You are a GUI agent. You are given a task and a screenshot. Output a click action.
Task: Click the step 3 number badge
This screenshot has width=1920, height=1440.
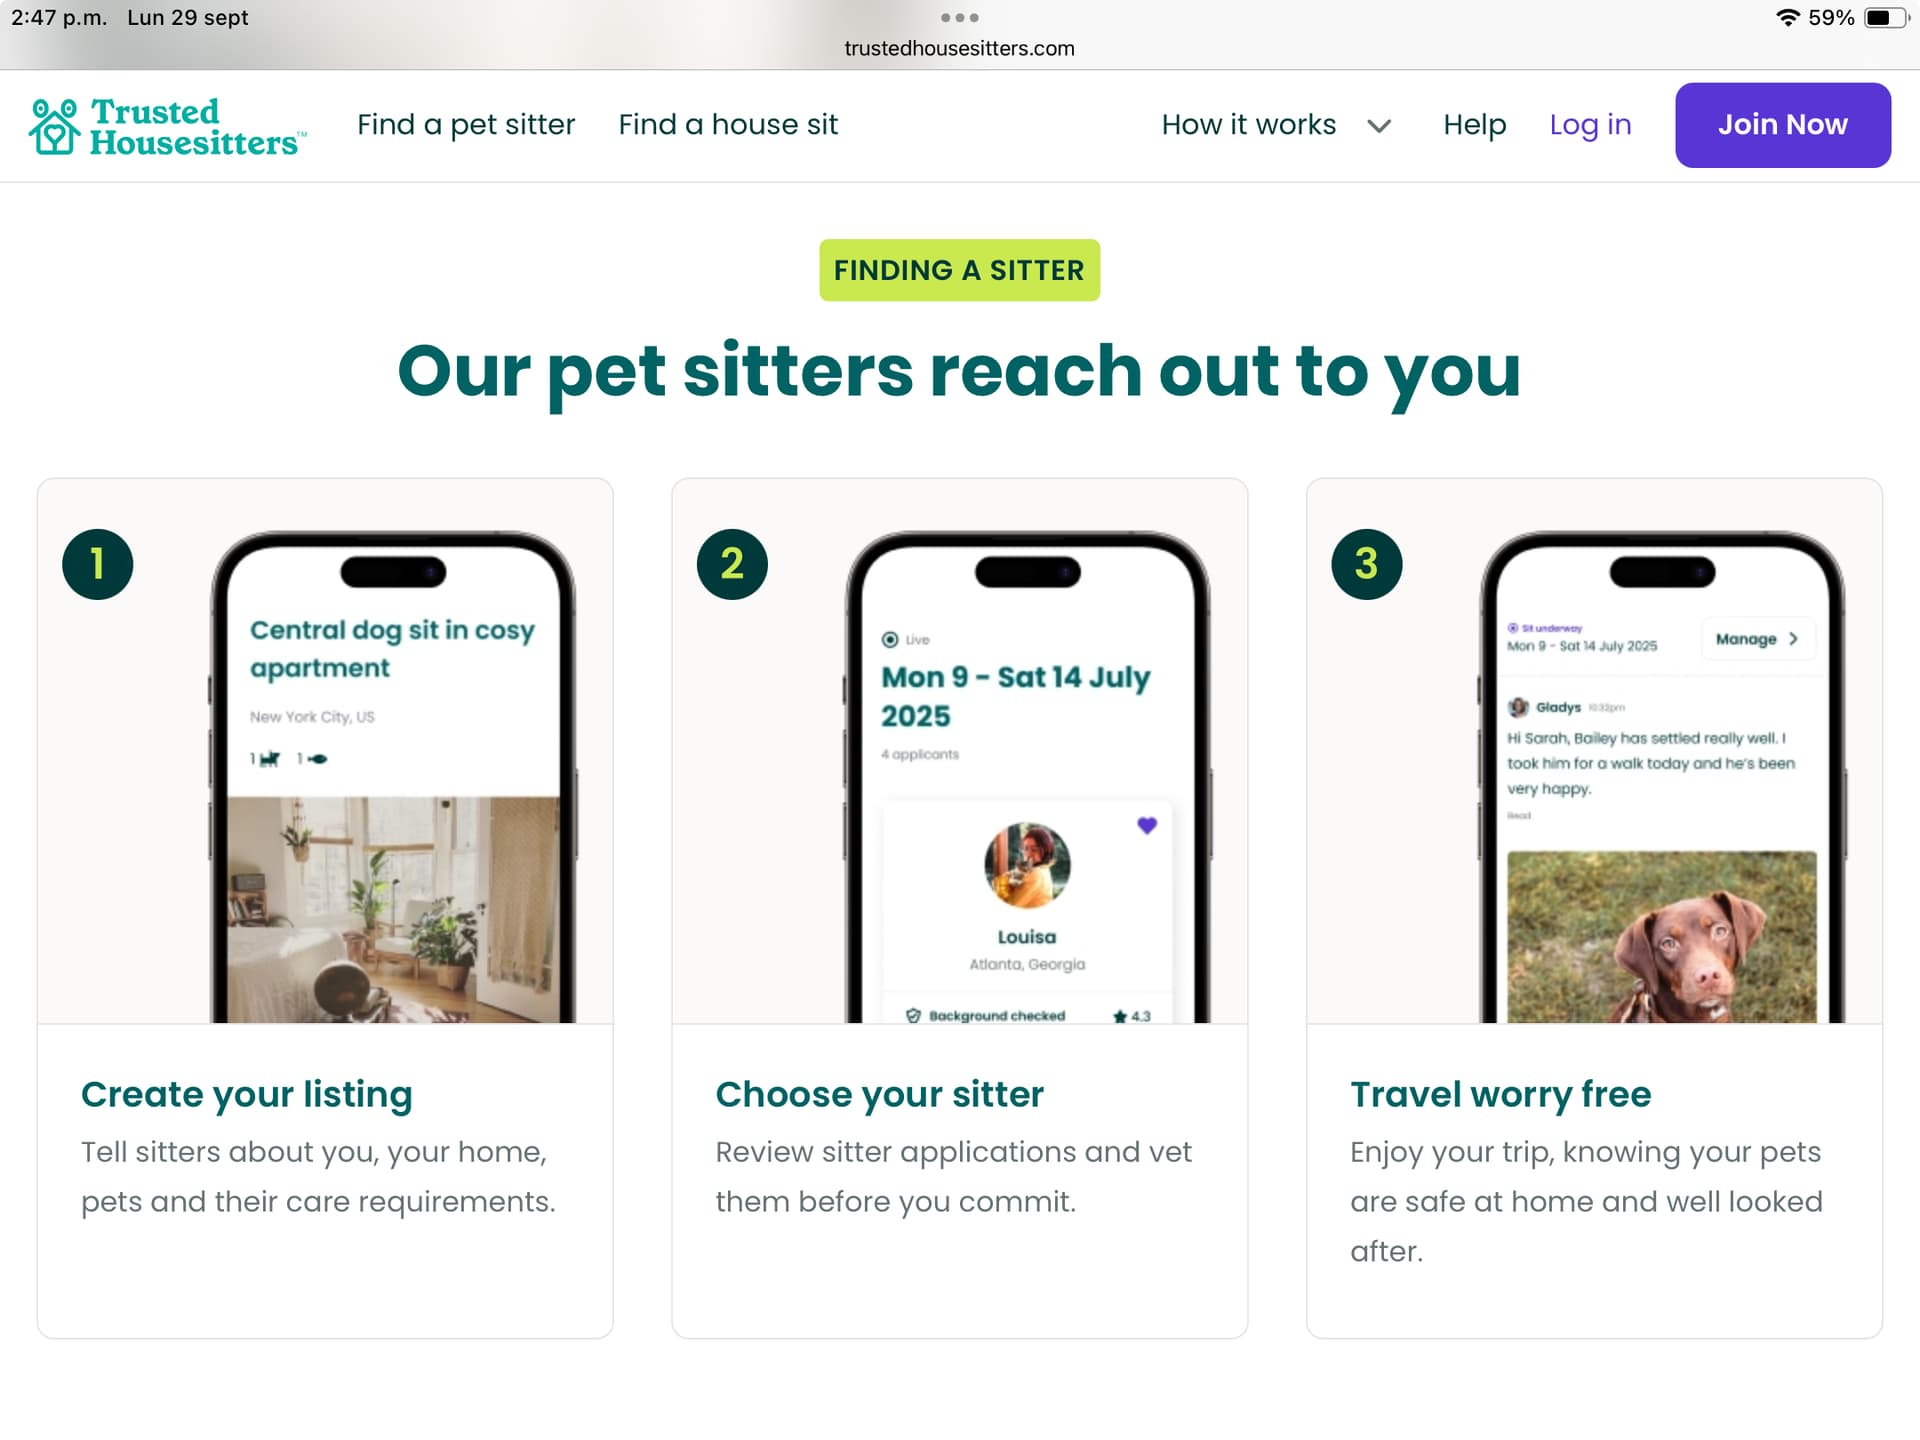click(x=1366, y=564)
